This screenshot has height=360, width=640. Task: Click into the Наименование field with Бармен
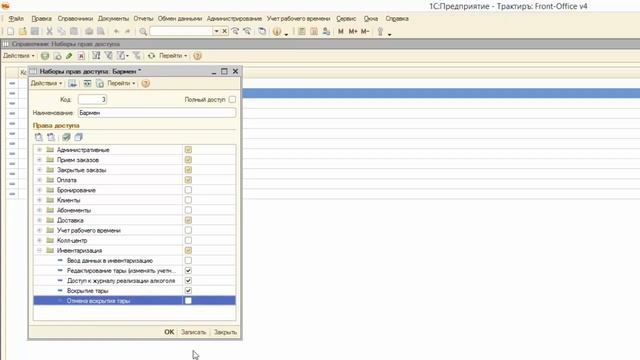tap(157, 113)
